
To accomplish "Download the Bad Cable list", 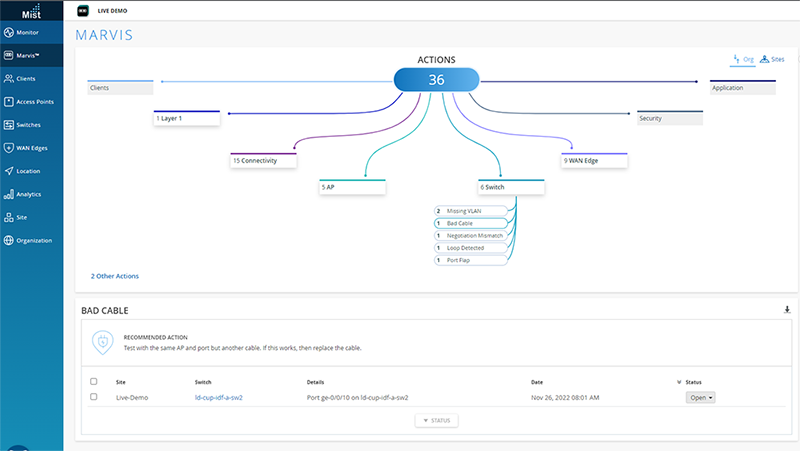I will coord(787,310).
